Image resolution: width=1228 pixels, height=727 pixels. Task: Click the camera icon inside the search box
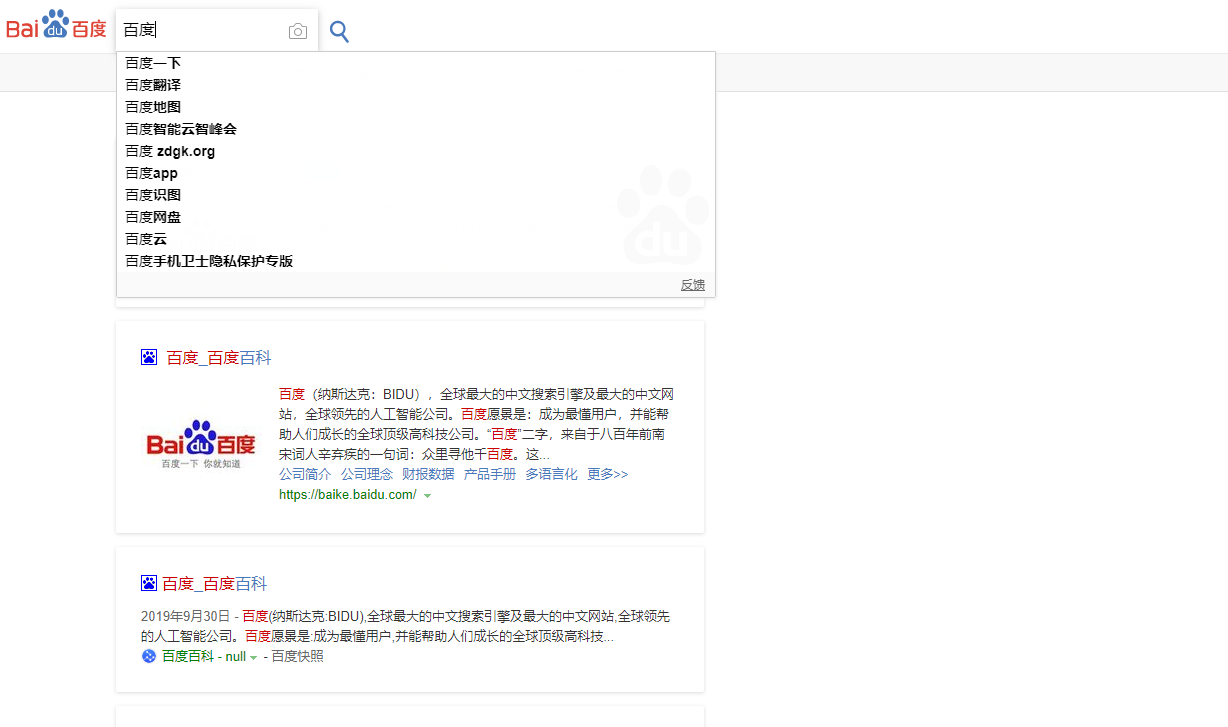tap(297, 30)
